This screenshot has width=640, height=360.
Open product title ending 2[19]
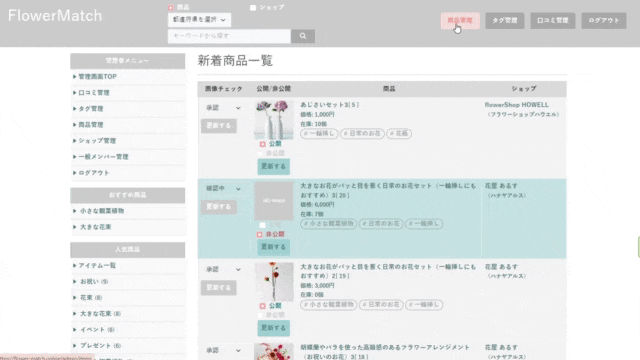(388, 271)
